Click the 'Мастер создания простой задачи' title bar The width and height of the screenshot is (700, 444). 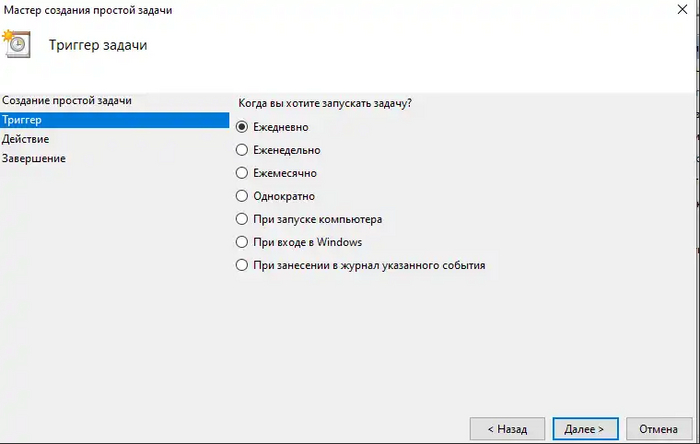coord(86,10)
